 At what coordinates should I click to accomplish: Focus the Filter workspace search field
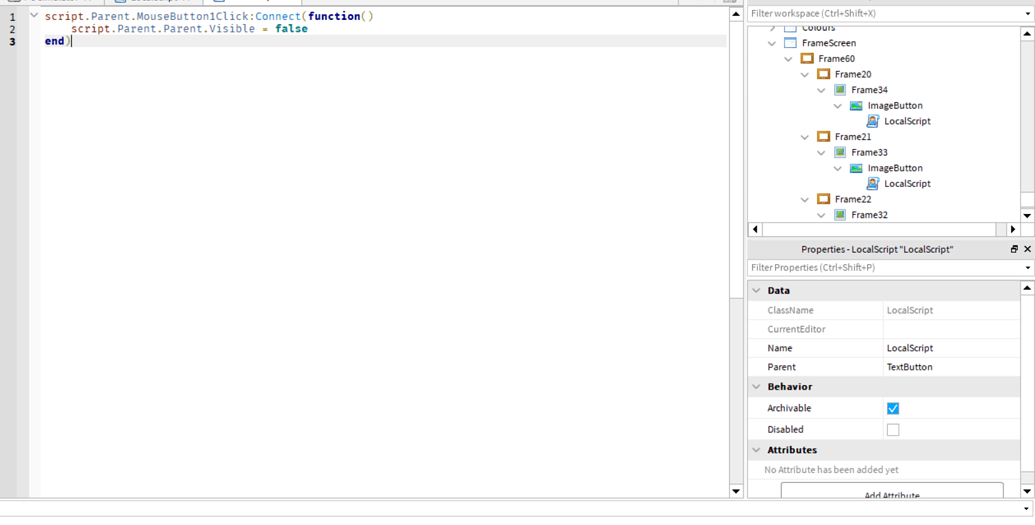(885, 14)
